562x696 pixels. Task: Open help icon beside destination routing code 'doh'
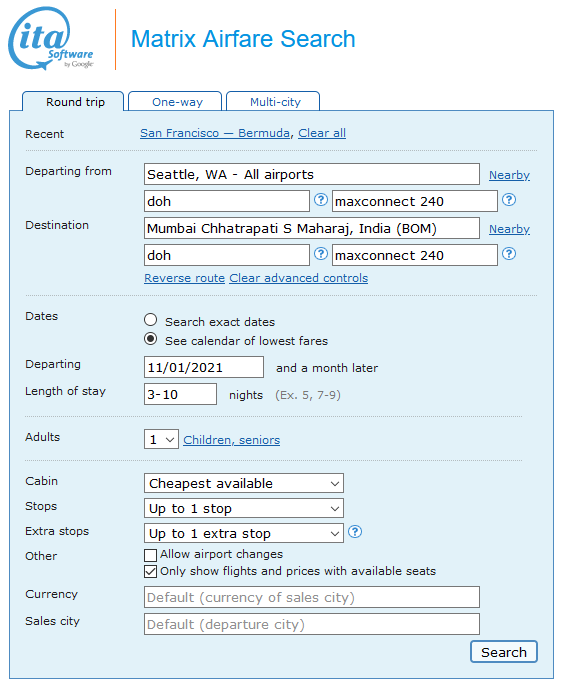321,254
